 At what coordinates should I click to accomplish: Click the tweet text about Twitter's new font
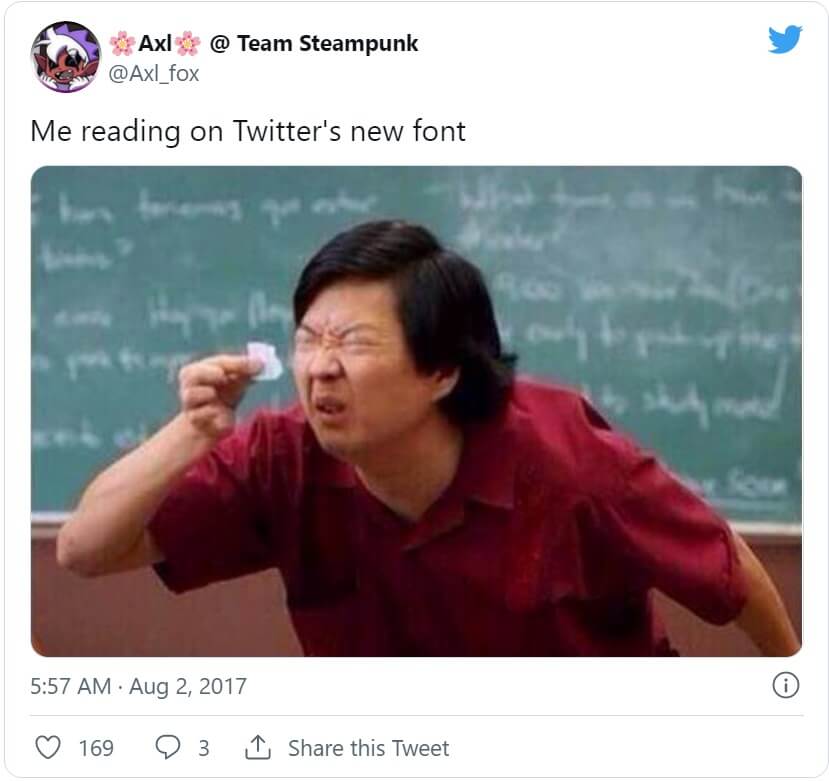(248, 131)
